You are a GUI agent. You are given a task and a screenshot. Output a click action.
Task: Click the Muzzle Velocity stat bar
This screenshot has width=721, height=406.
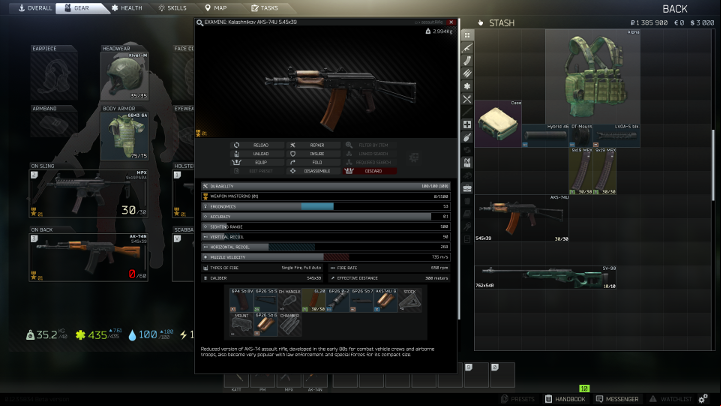[326, 257]
